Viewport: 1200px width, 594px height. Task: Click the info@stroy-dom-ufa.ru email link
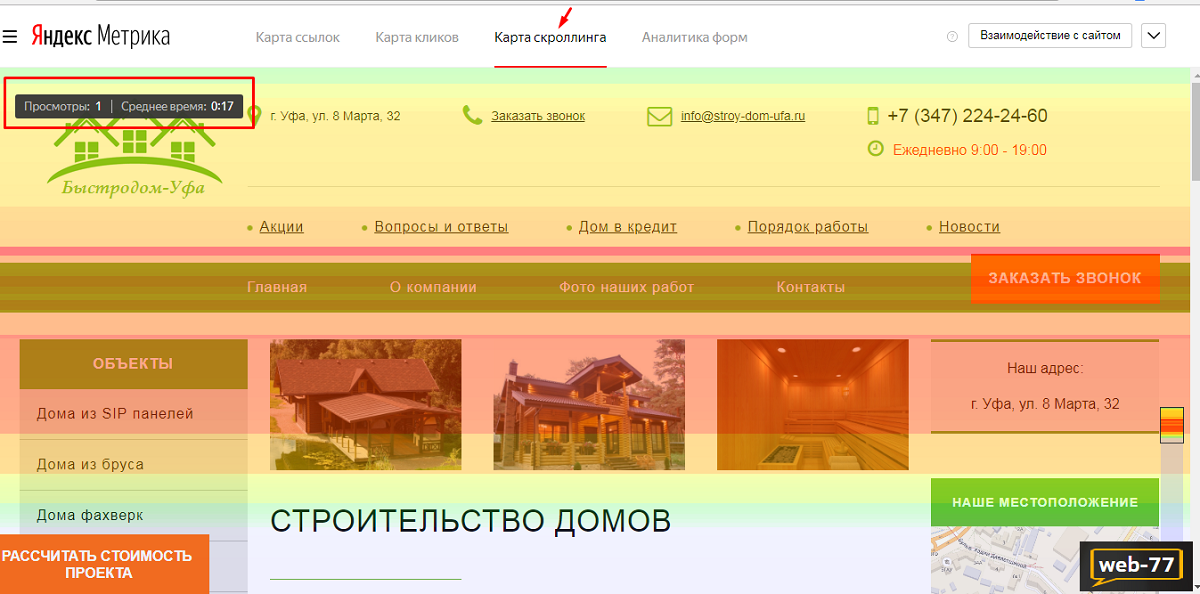[x=743, y=116]
